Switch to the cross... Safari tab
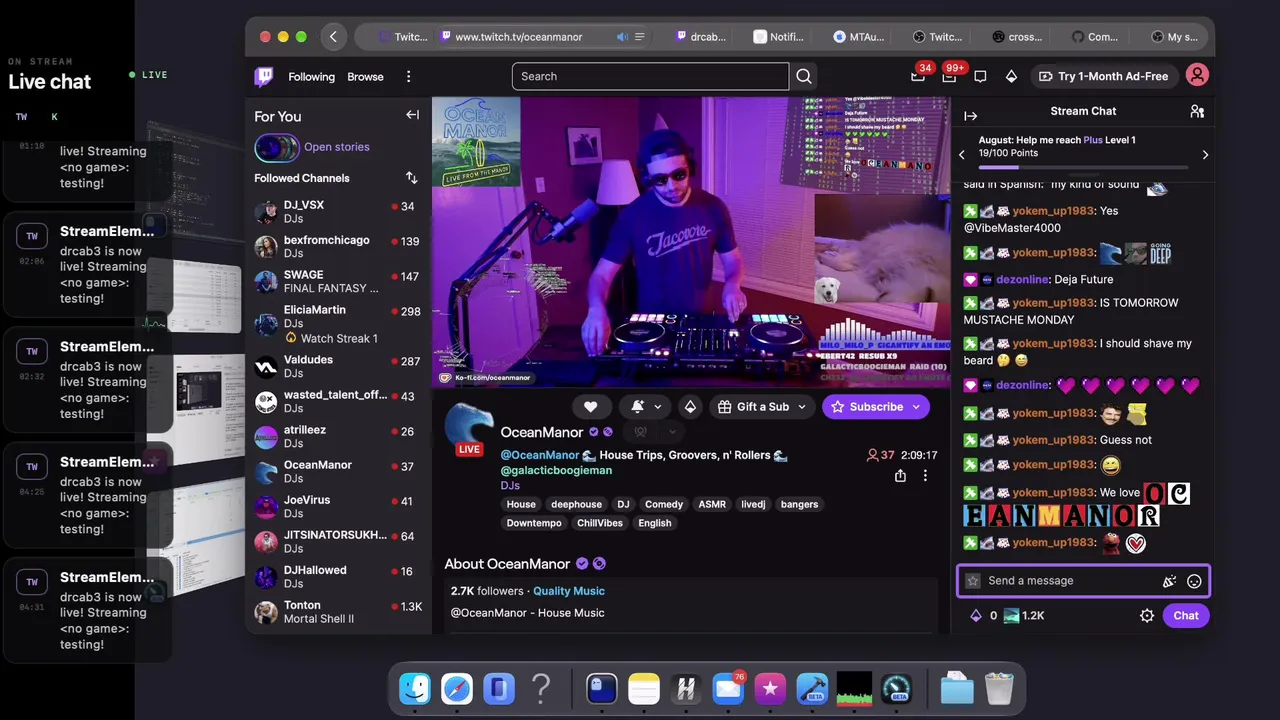The height and width of the screenshot is (720, 1280). (x=1016, y=37)
